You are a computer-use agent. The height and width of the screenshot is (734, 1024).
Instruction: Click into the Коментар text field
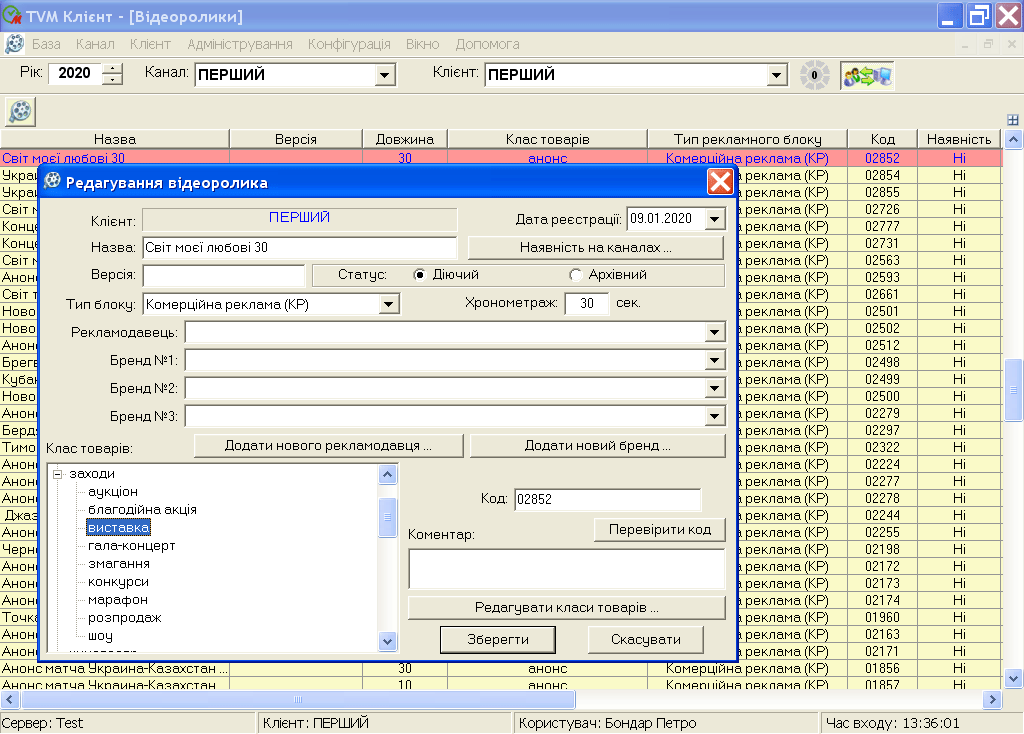pos(566,568)
